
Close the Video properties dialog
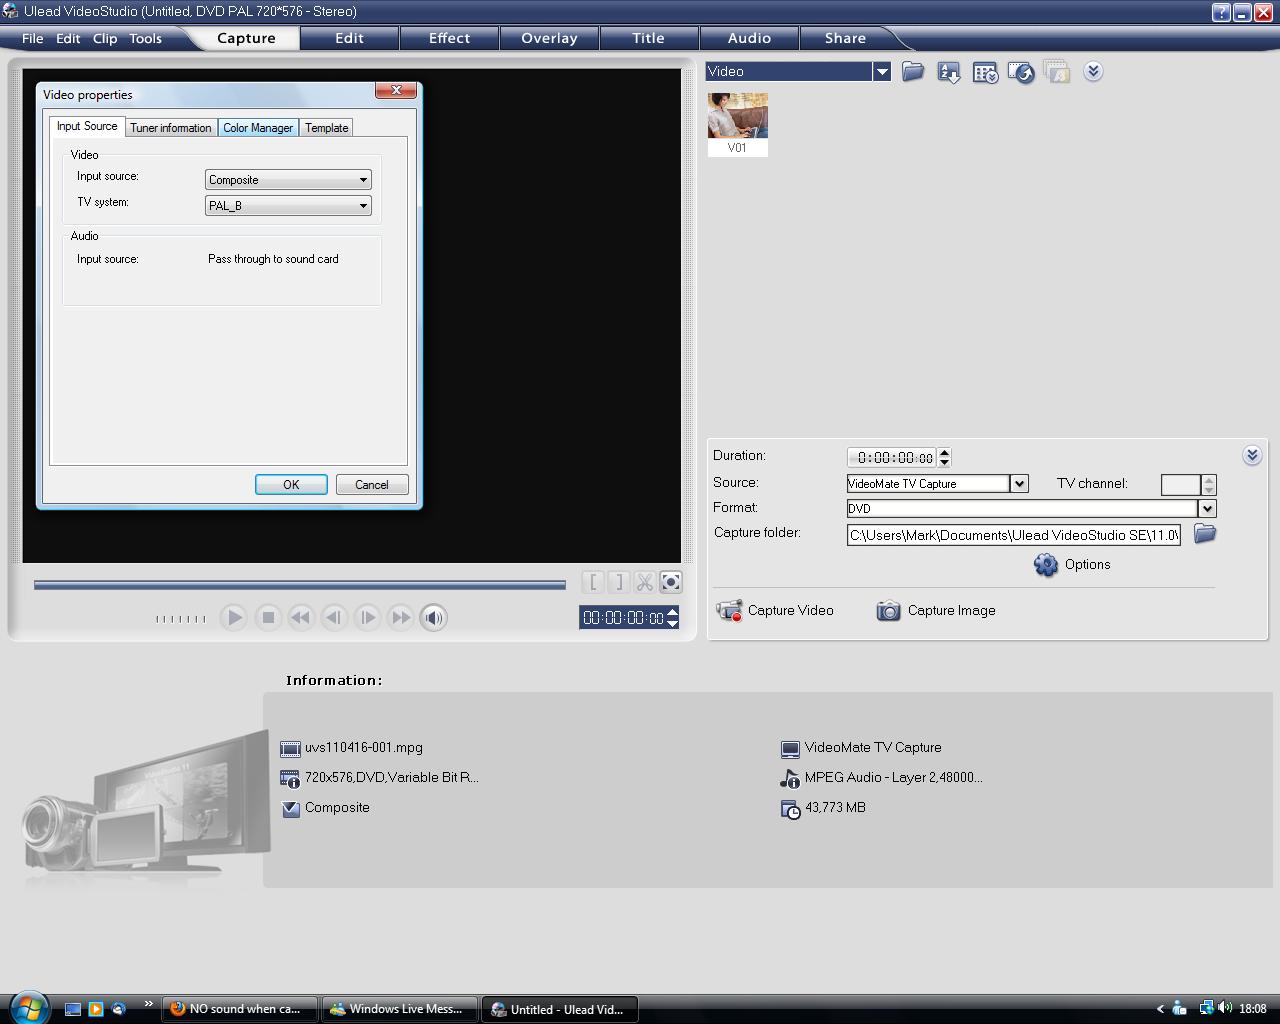click(396, 90)
